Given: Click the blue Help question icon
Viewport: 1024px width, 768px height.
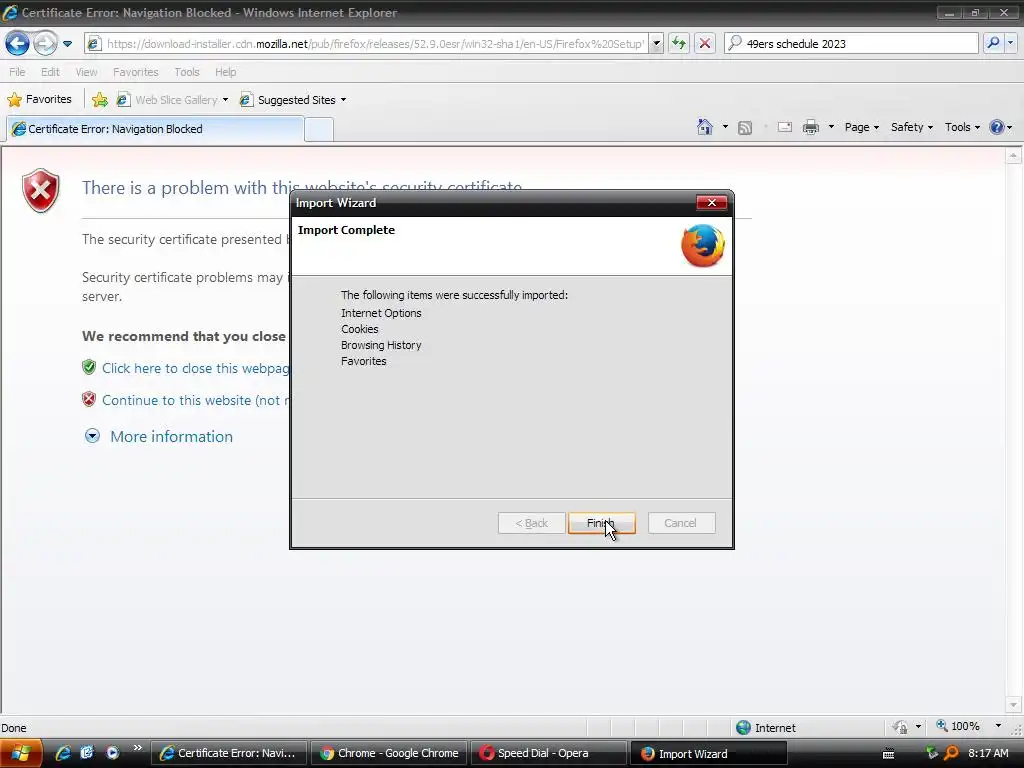Looking at the screenshot, I should [997, 127].
